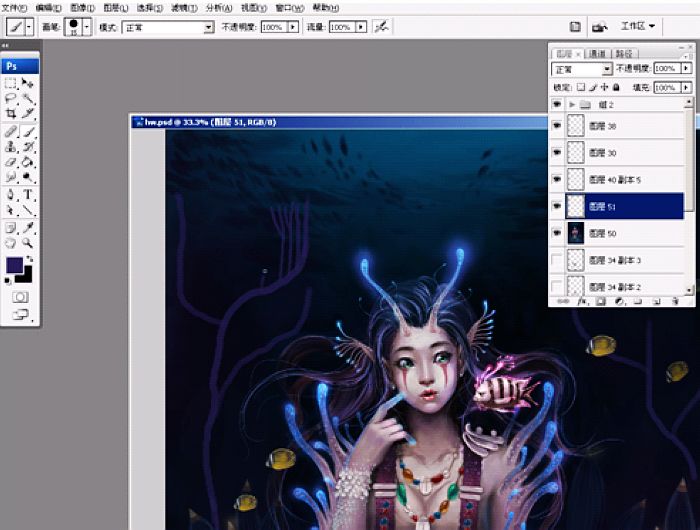The height and width of the screenshot is (530, 700).
Task: Select the Hand tool
Action: coord(11,243)
